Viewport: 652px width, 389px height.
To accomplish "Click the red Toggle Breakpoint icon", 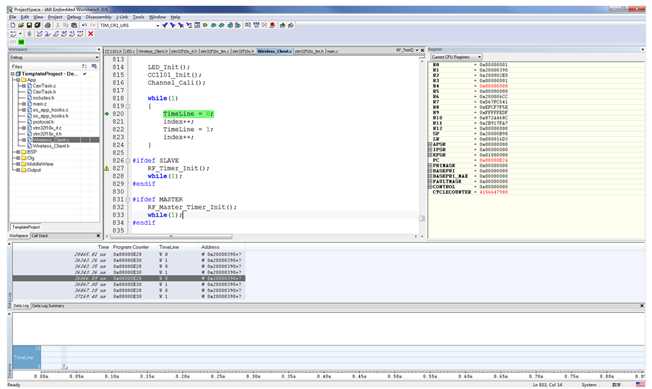I will pyautogui.click(x=272, y=25).
